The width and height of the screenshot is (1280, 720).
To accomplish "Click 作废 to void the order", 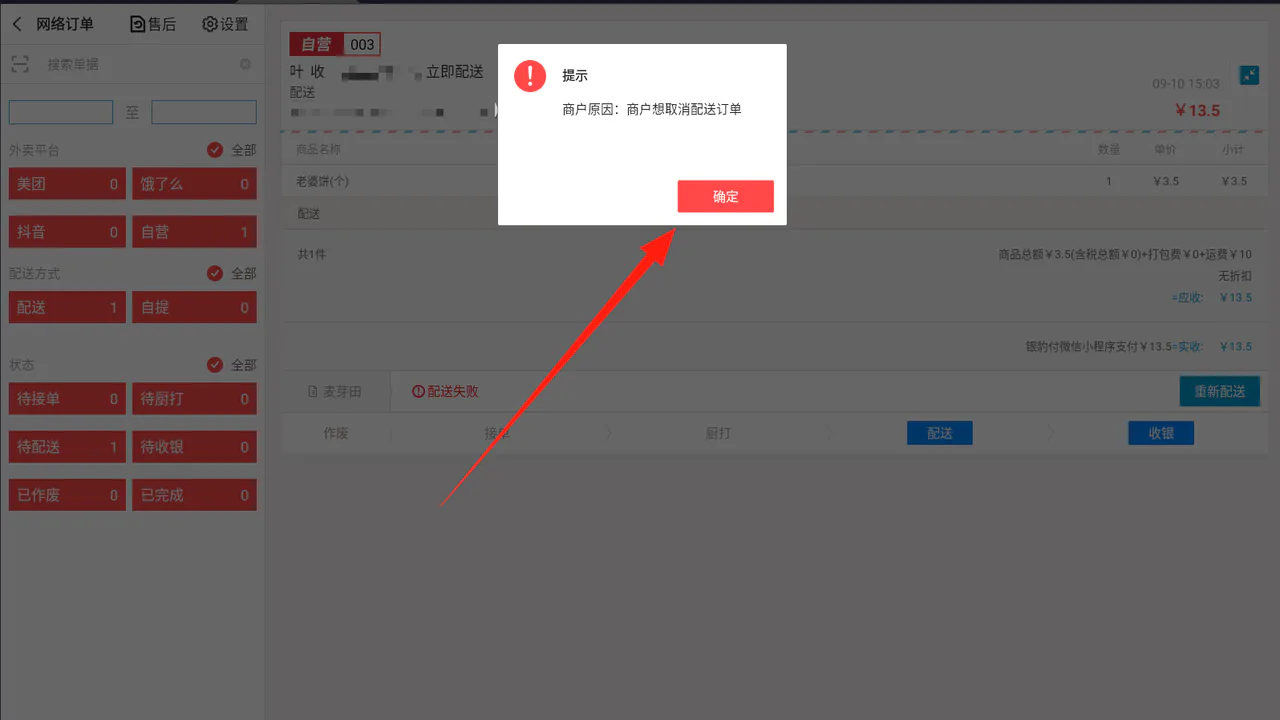I will tap(336, 433).
